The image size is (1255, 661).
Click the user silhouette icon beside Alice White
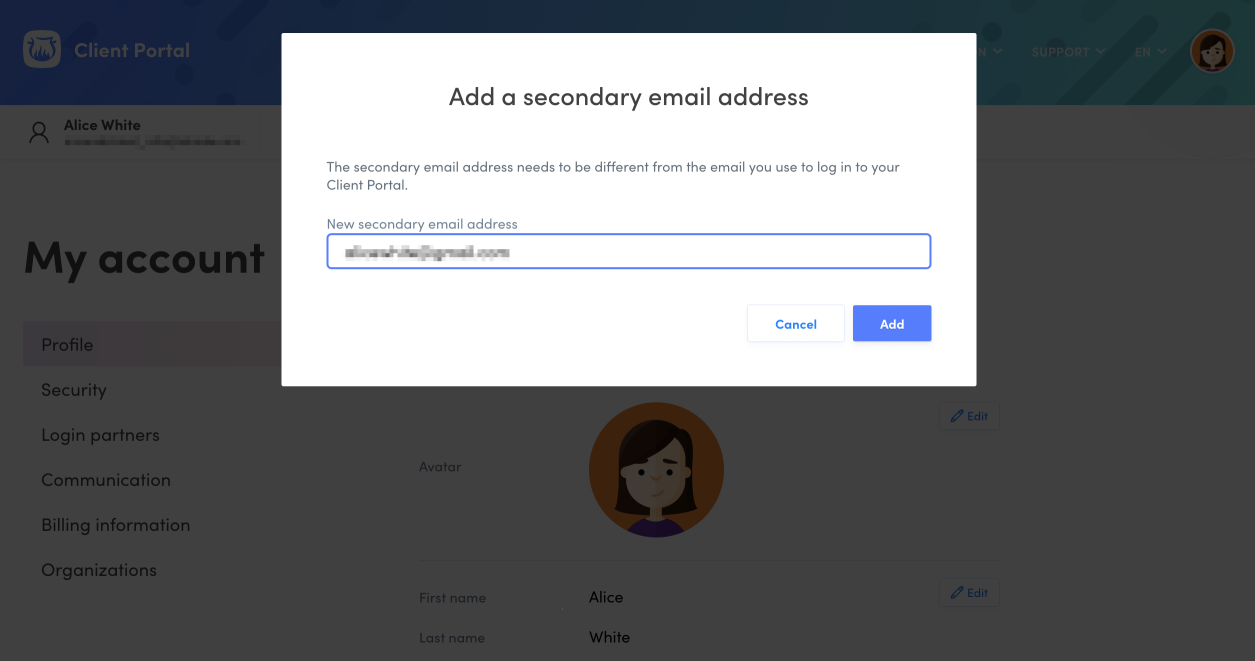pos(39,132)
